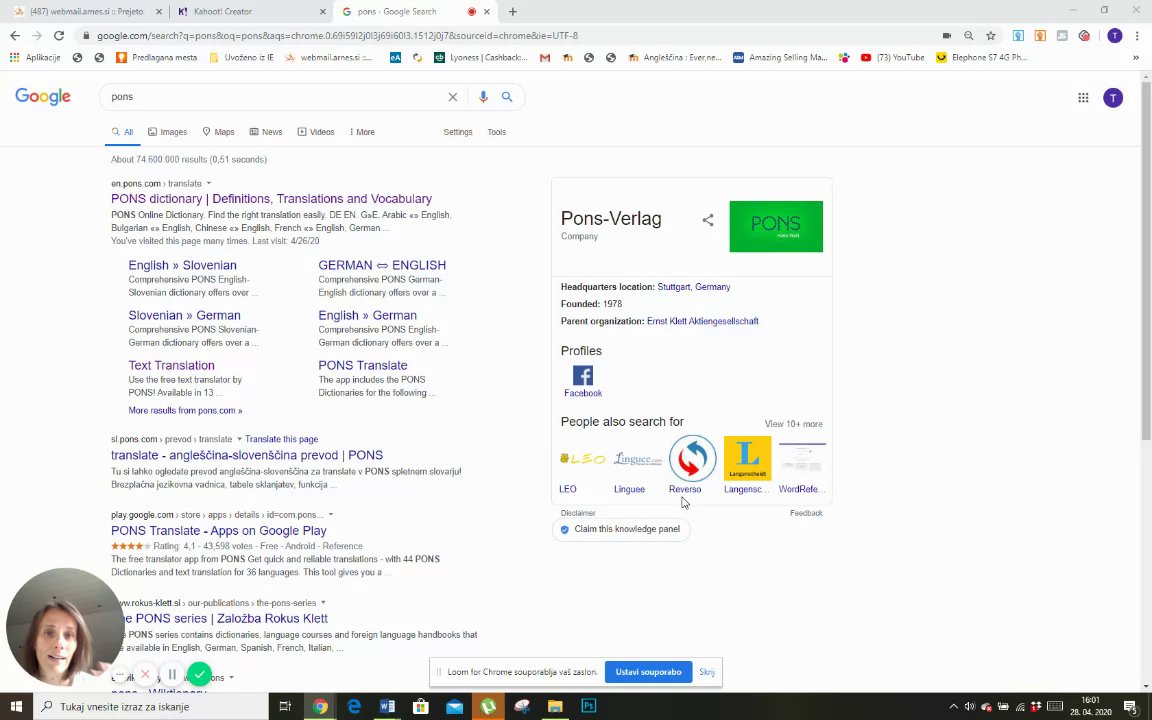The width and height of the screenshot is (1152, 720).
Task: Bookmark this page with the star icon
Action: click(x=990, y=35)
